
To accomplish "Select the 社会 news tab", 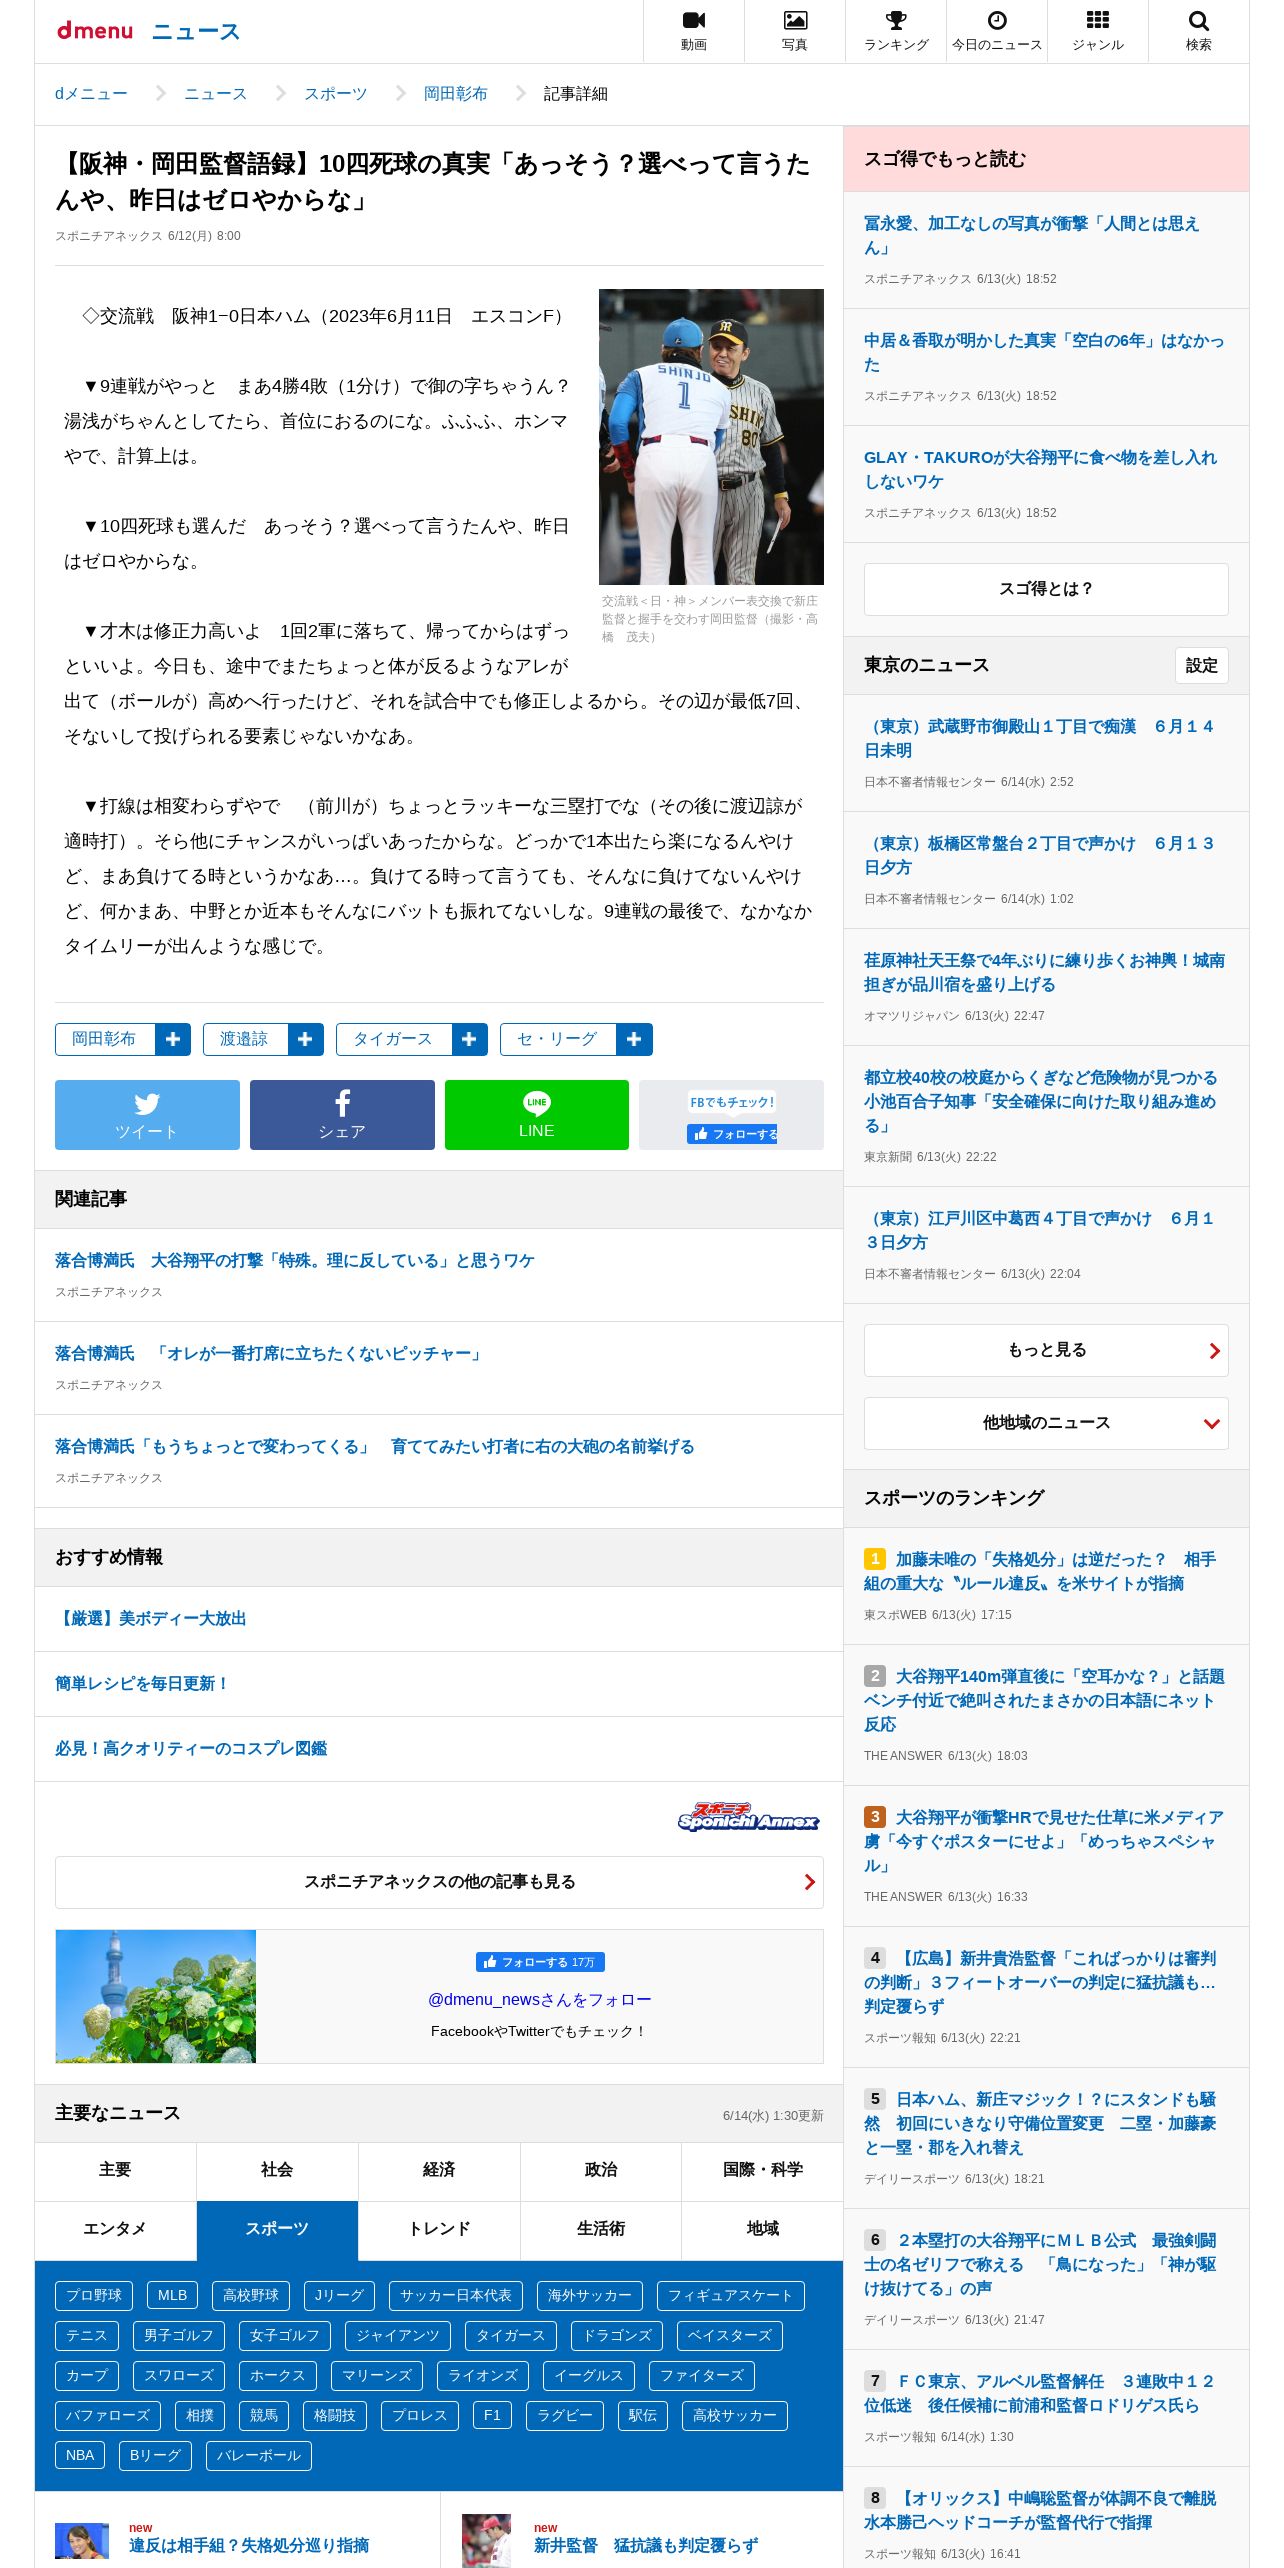I will (x=277, y=2169).
